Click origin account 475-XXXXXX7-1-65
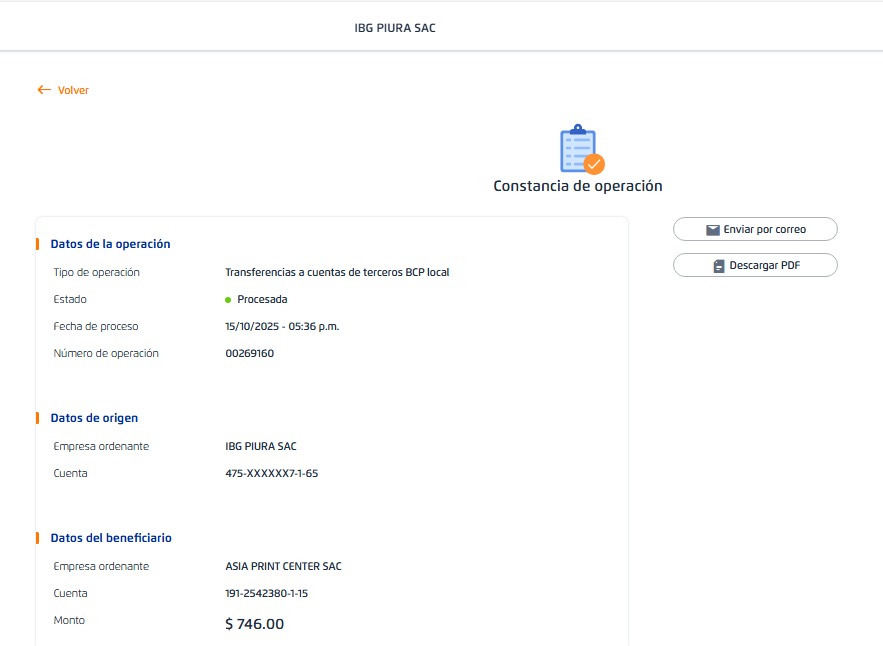The height and width of the screenshot is (646, 883). [272, 473]
